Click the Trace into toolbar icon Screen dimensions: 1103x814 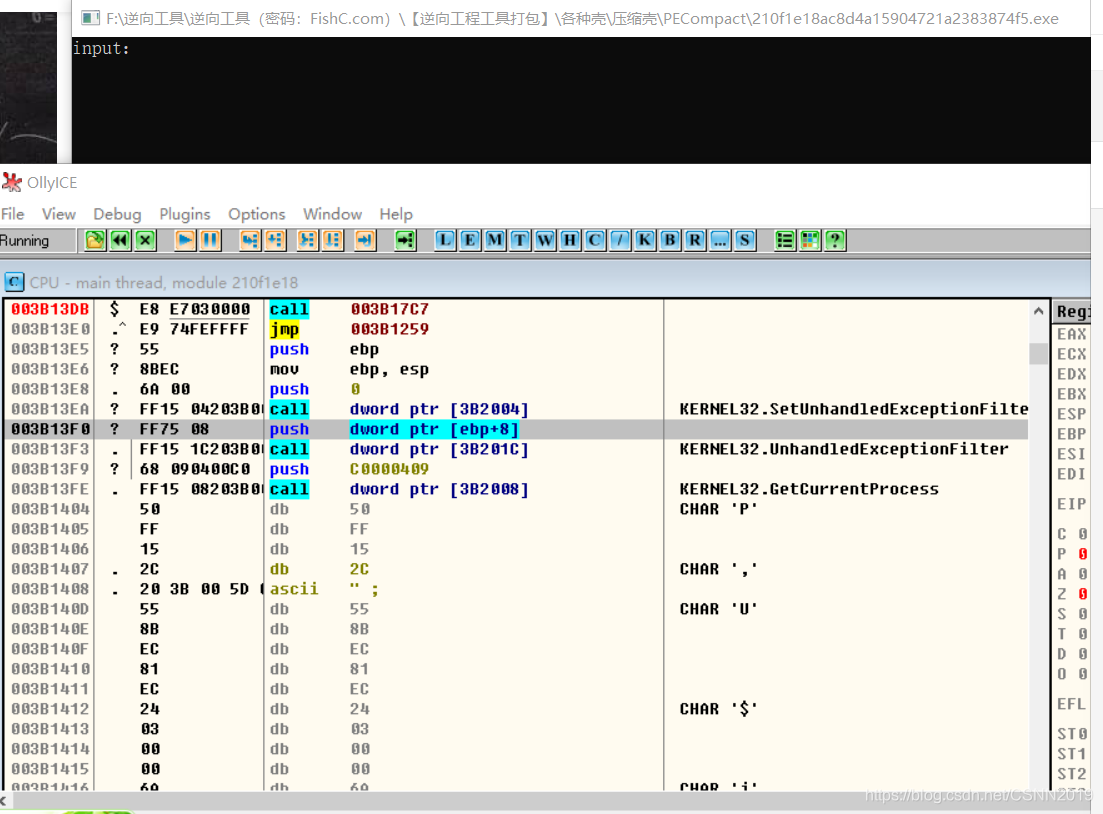point(307,241)
